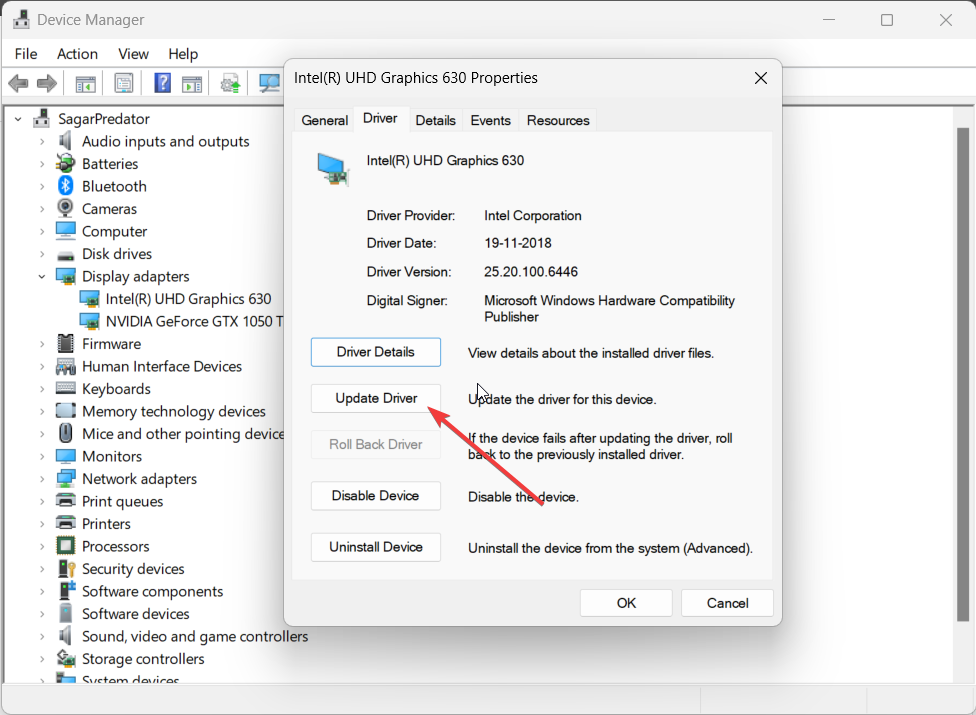The image size is (976, 715).
Task: Expand the Network adapters category
Action: (x=42, y=479)
